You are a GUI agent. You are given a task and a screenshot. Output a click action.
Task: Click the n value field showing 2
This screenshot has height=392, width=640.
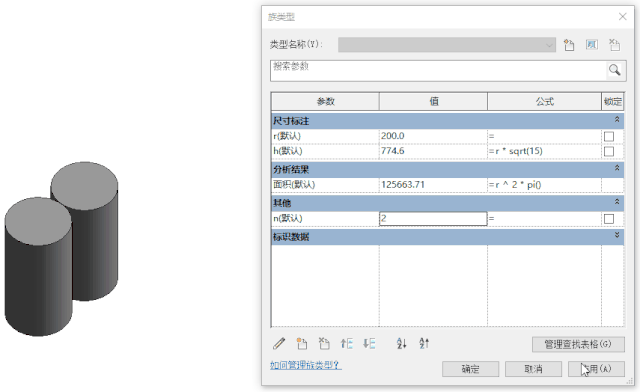click(433, 218)
